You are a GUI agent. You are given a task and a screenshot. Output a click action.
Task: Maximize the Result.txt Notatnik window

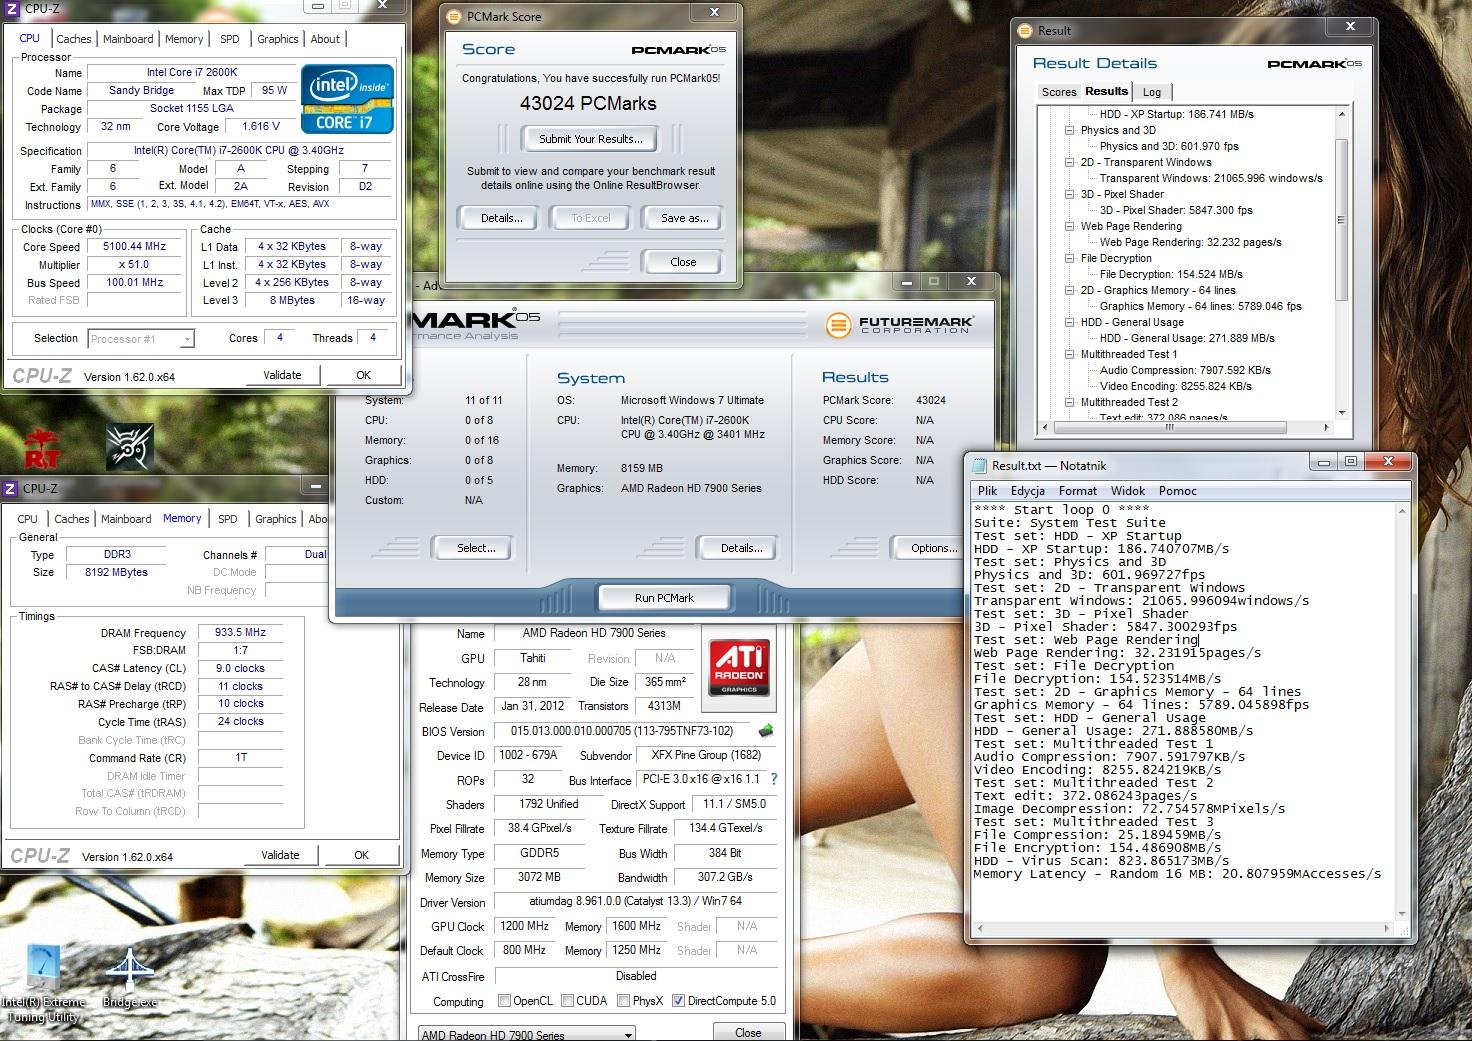[x=1350, y=461]
